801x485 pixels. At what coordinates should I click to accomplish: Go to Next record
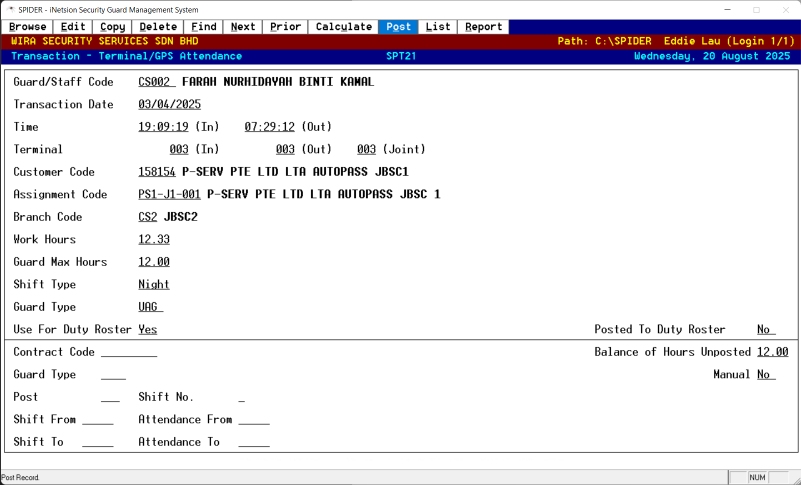243,27
